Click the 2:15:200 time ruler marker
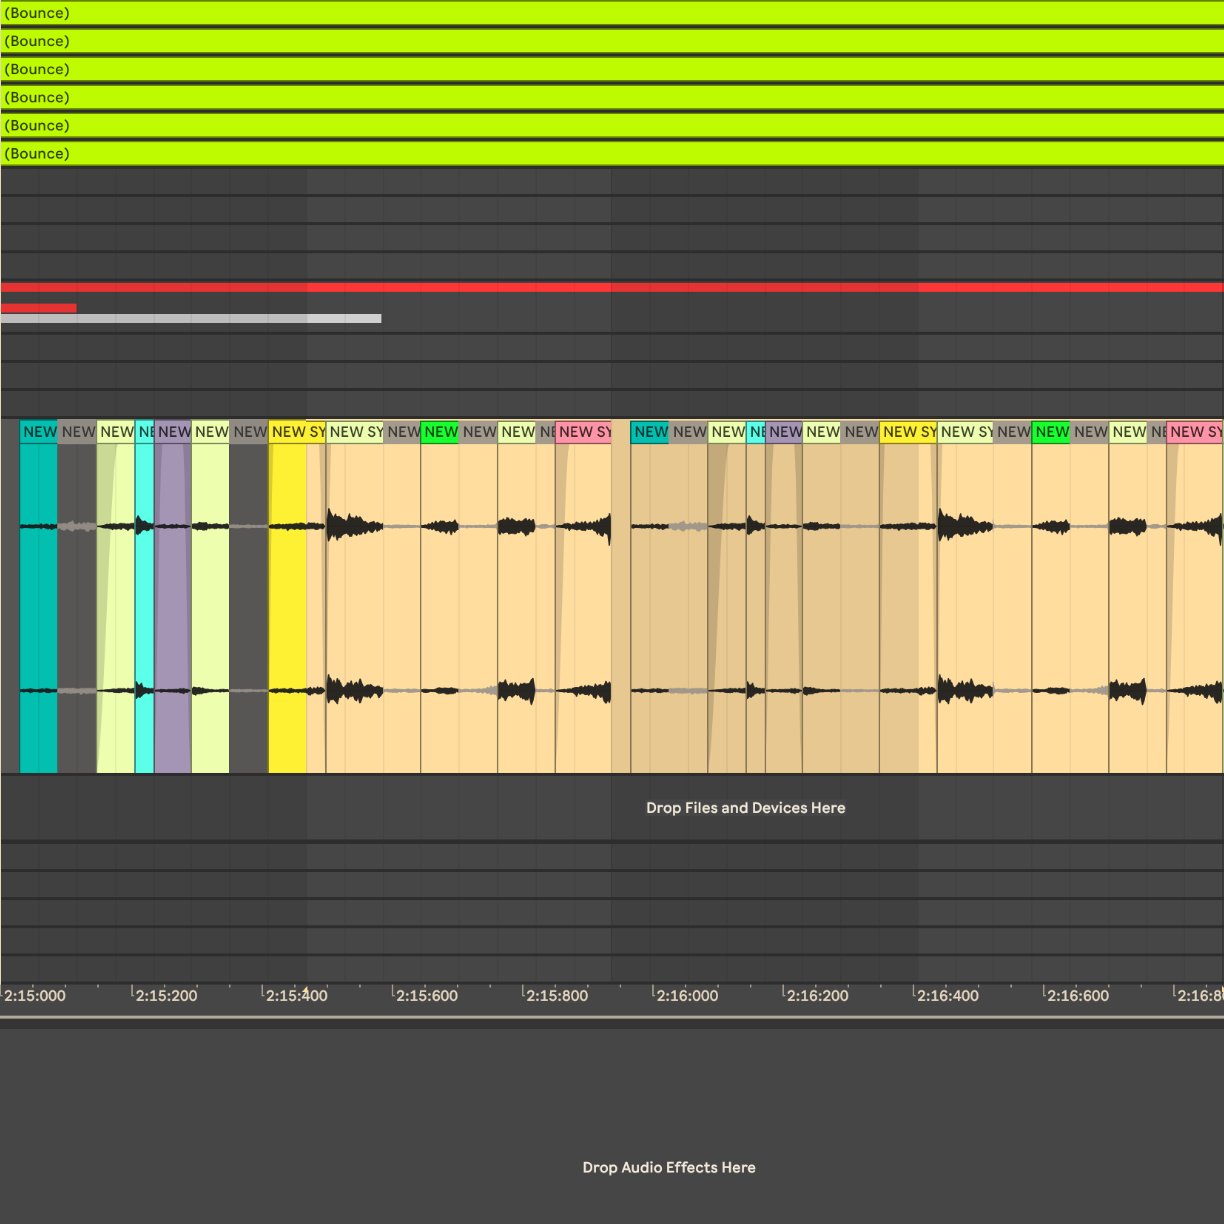The height and width of the screenshot is (1224, 1224). [x=166, y=995]
